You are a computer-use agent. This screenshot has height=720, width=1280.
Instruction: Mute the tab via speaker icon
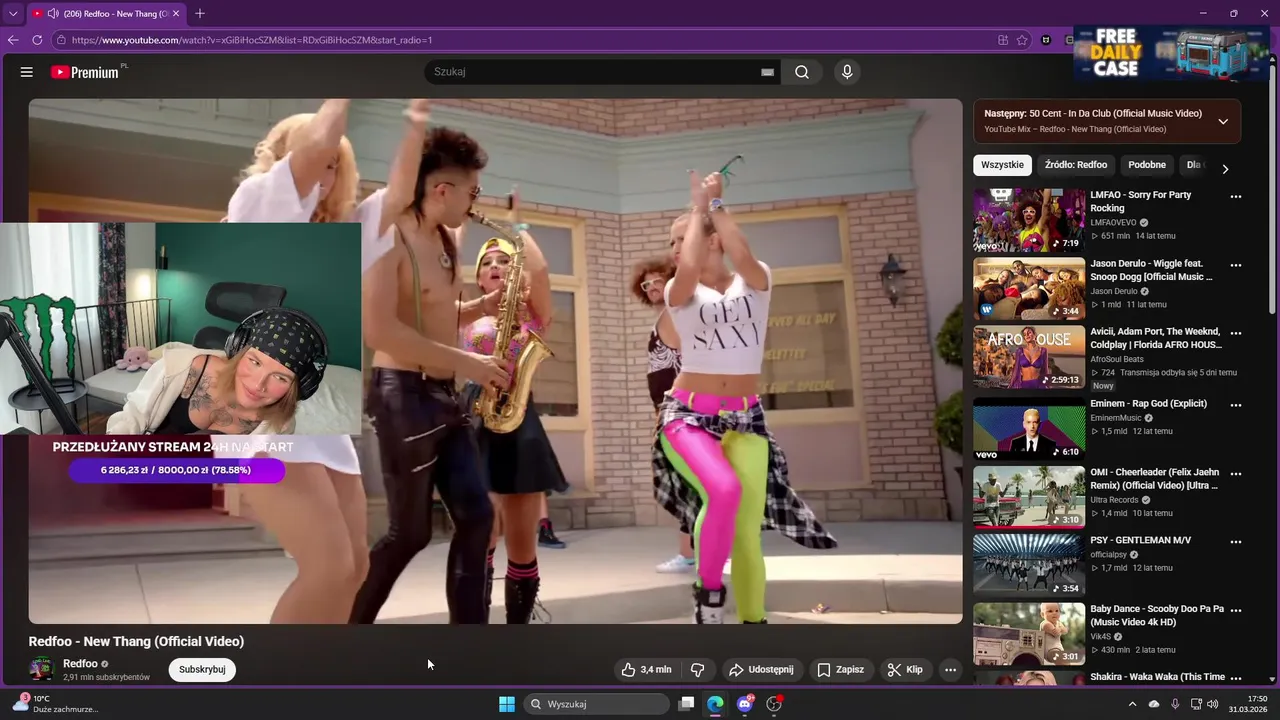(52, 14)
